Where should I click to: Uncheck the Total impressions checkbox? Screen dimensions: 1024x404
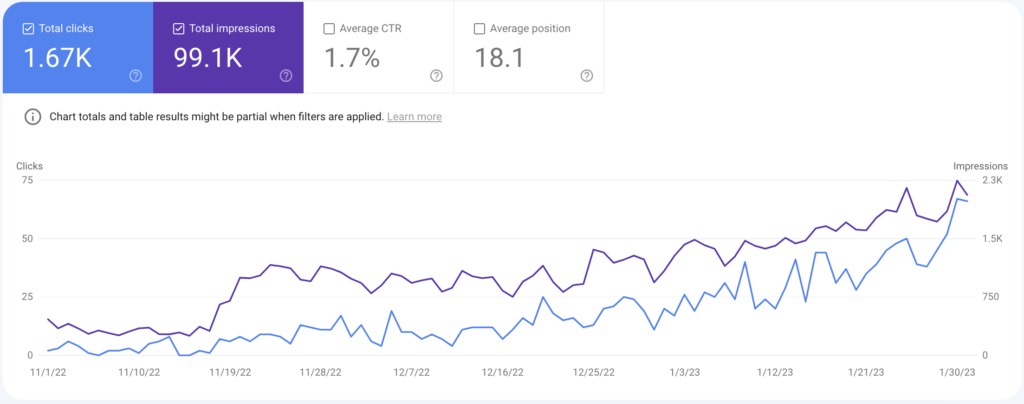(x=179, y=29)
